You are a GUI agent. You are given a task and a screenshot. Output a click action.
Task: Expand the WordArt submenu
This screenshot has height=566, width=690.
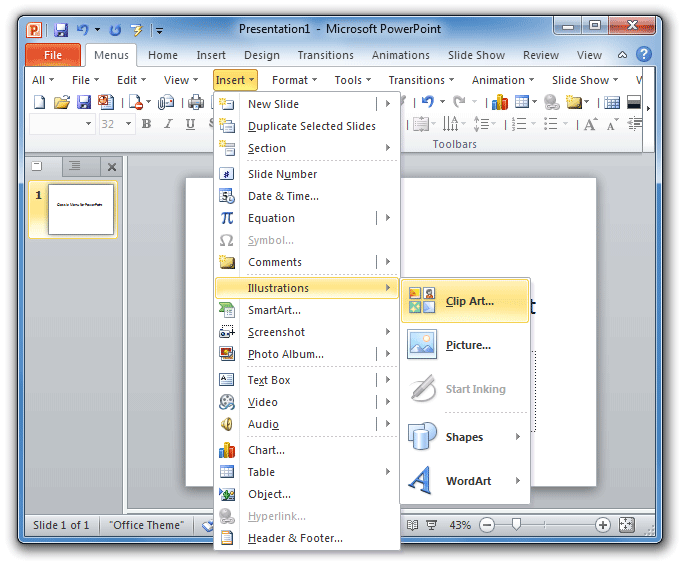click(465, 481)
